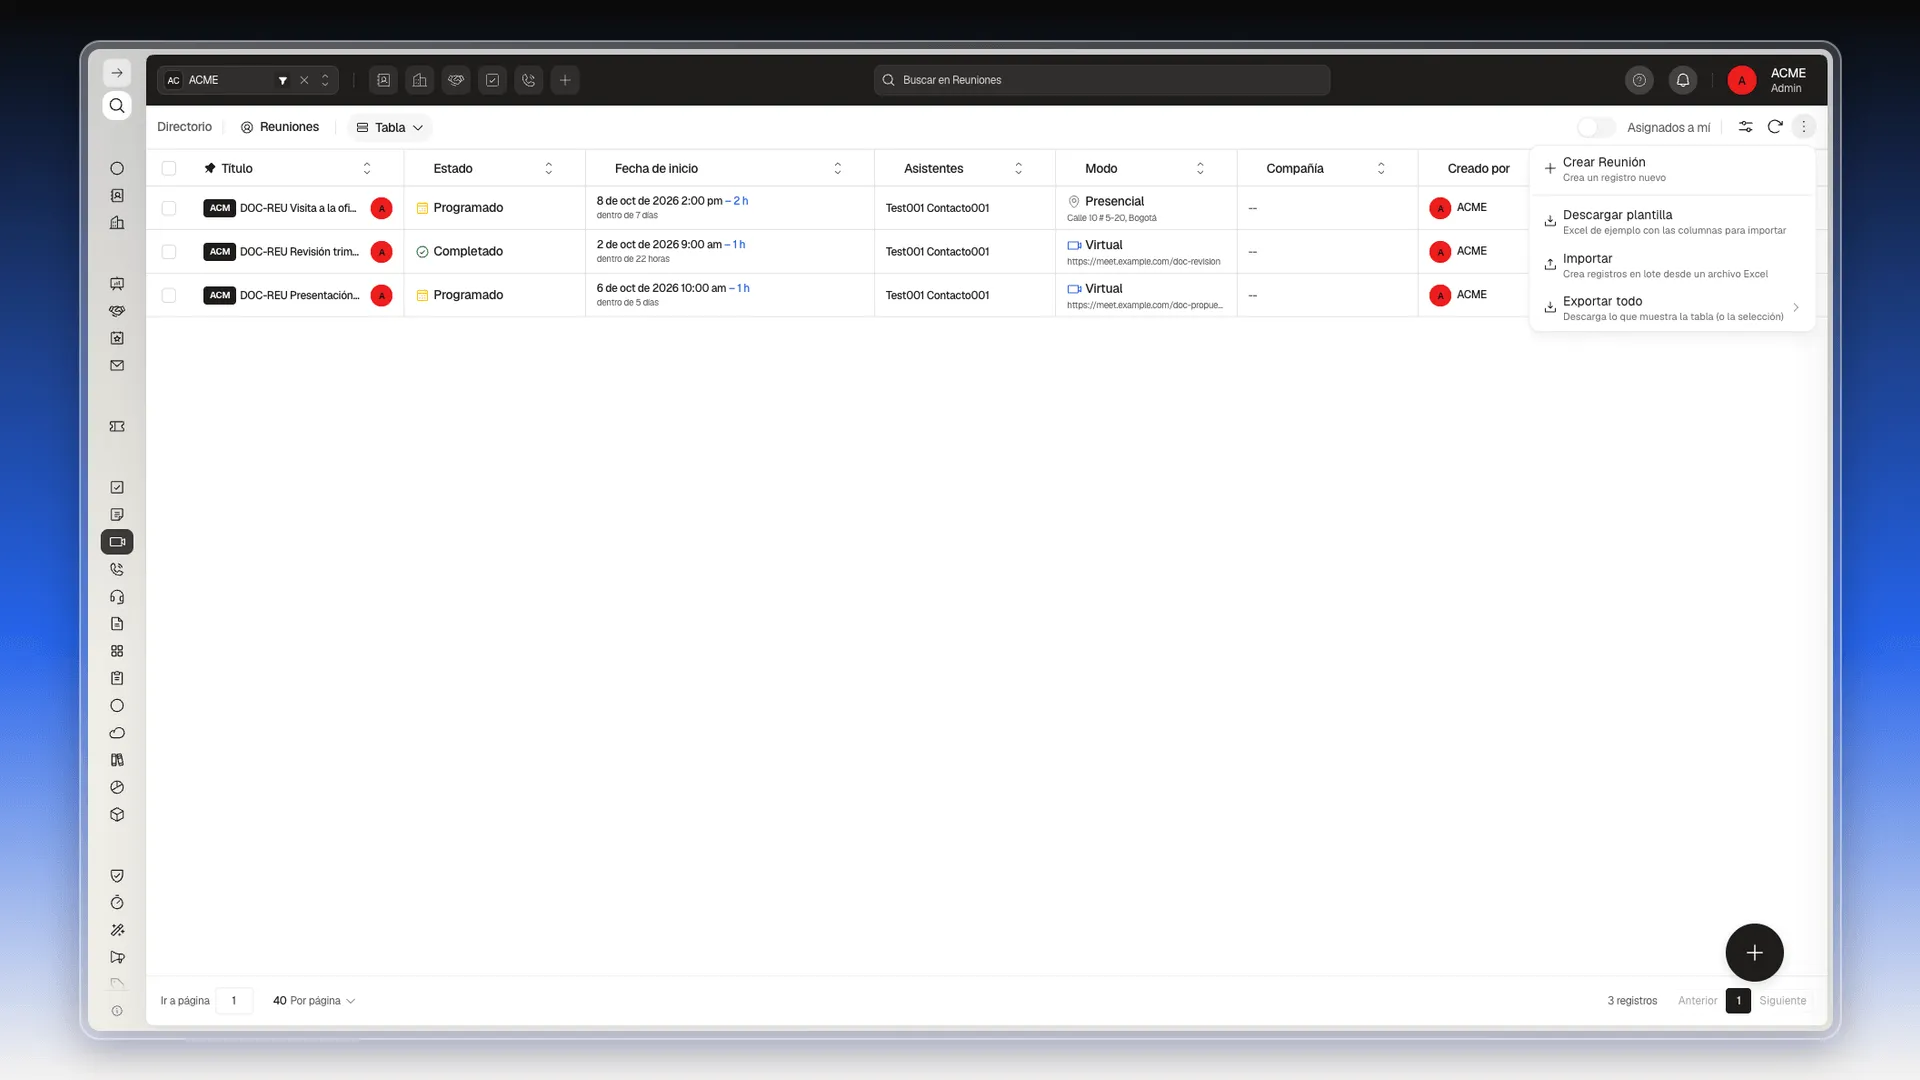The image size is (1920, 1080).
Task: Open the notifications bell icon
Action: click(1683, 80)
